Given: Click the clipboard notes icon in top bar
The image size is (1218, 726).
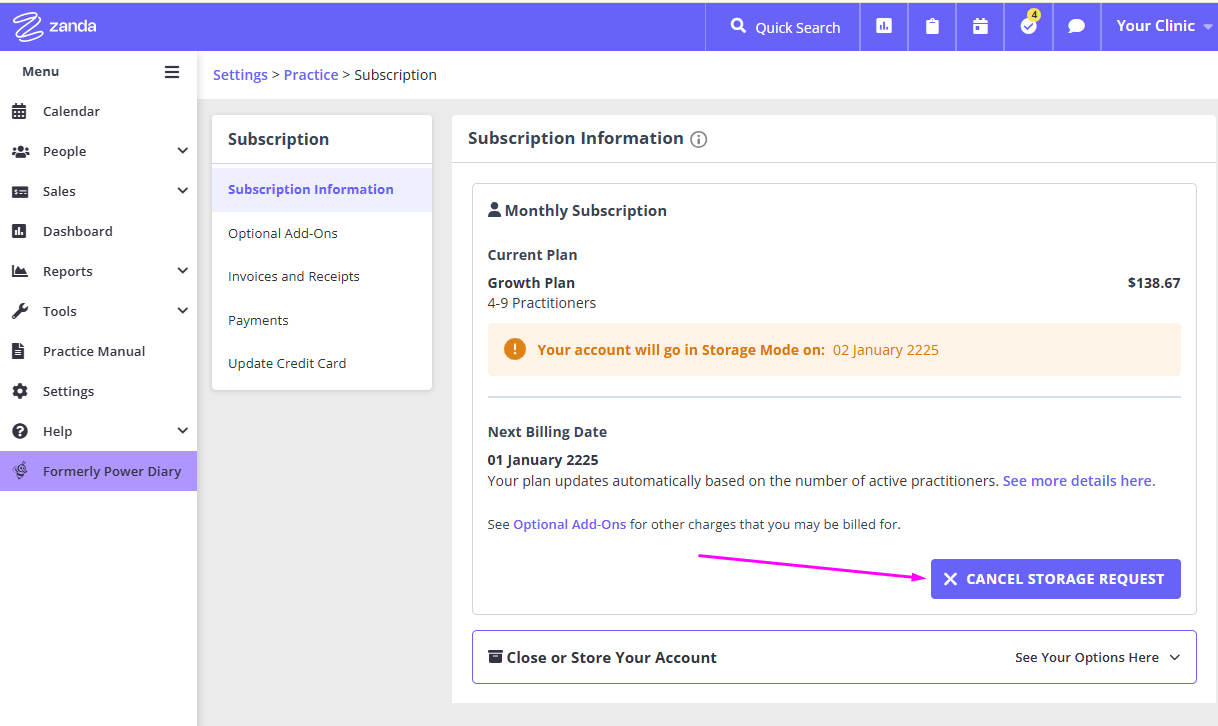Looking at the screenshot, I should coord(931,26).
